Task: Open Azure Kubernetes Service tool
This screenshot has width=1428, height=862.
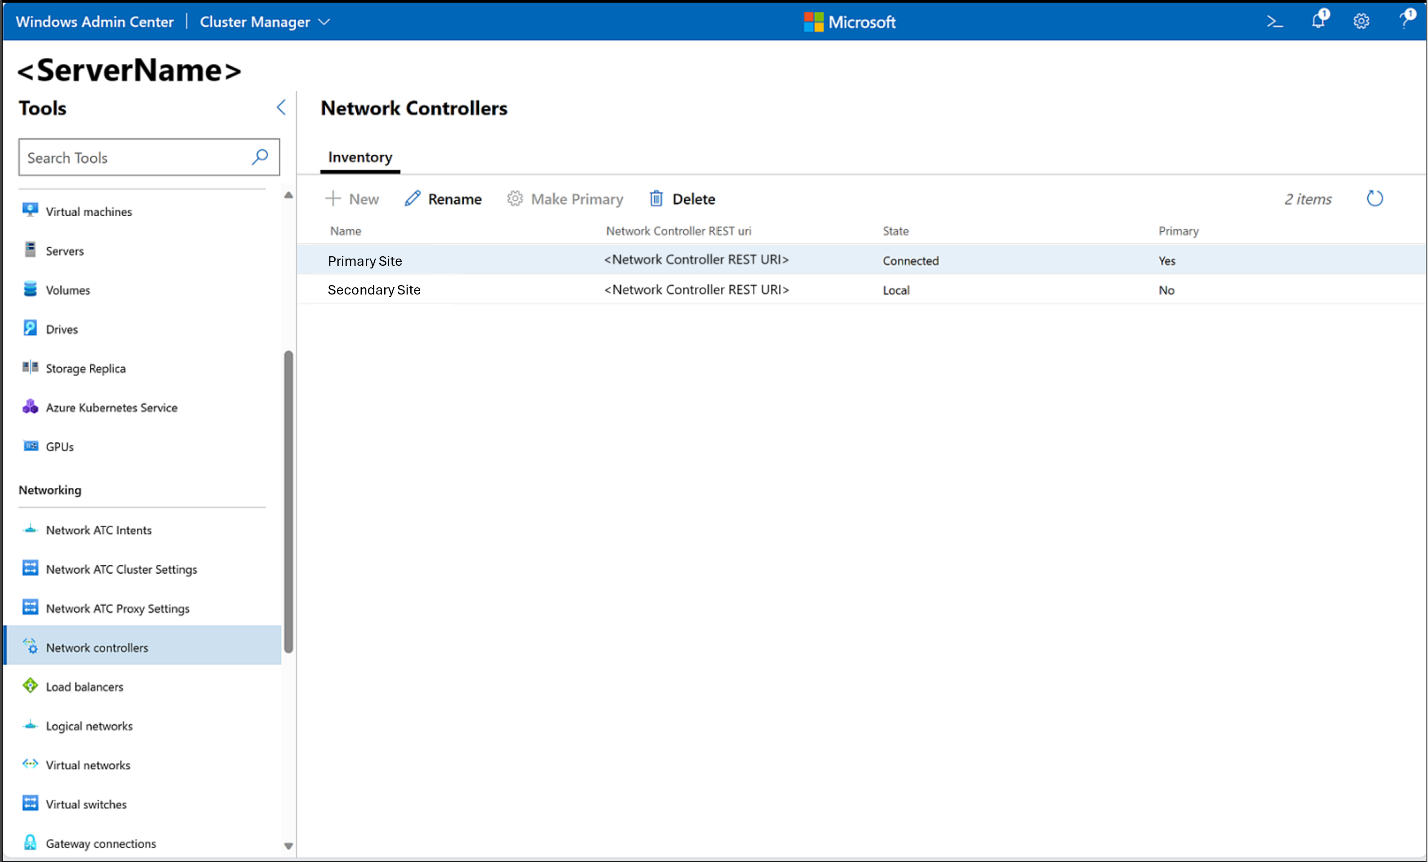Action: 111,408
